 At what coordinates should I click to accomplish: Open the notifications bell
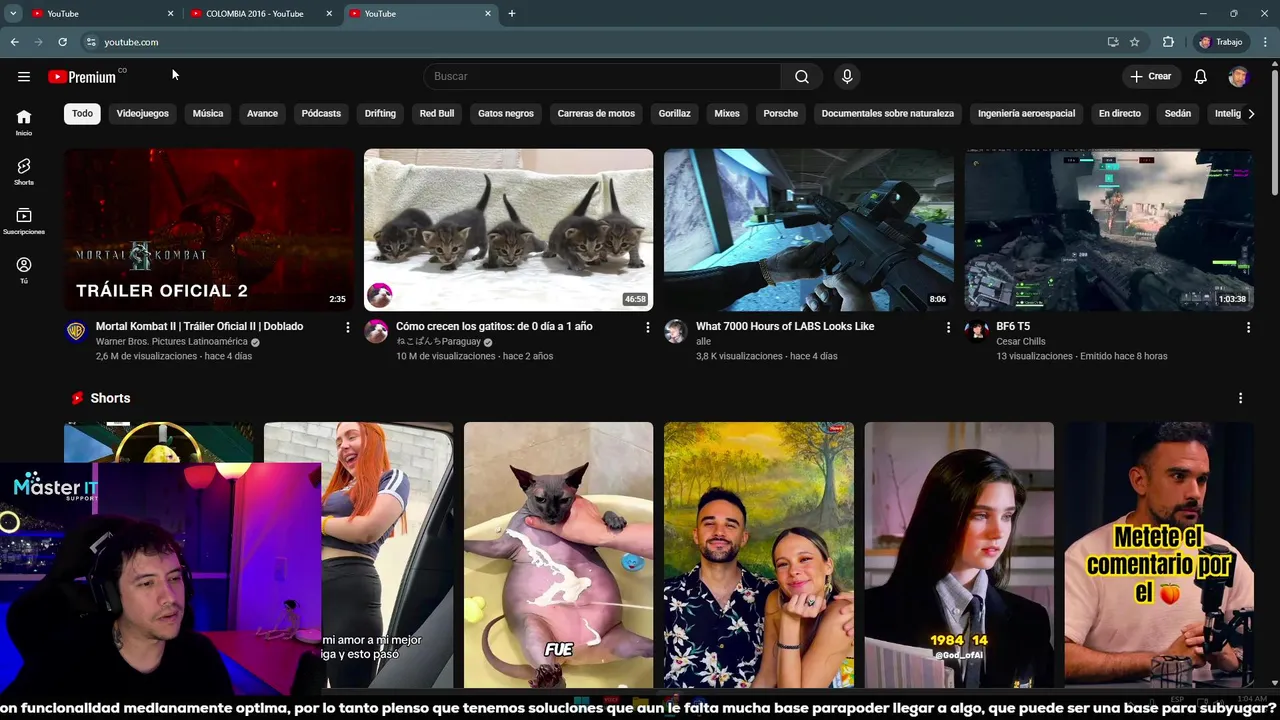1201,77
